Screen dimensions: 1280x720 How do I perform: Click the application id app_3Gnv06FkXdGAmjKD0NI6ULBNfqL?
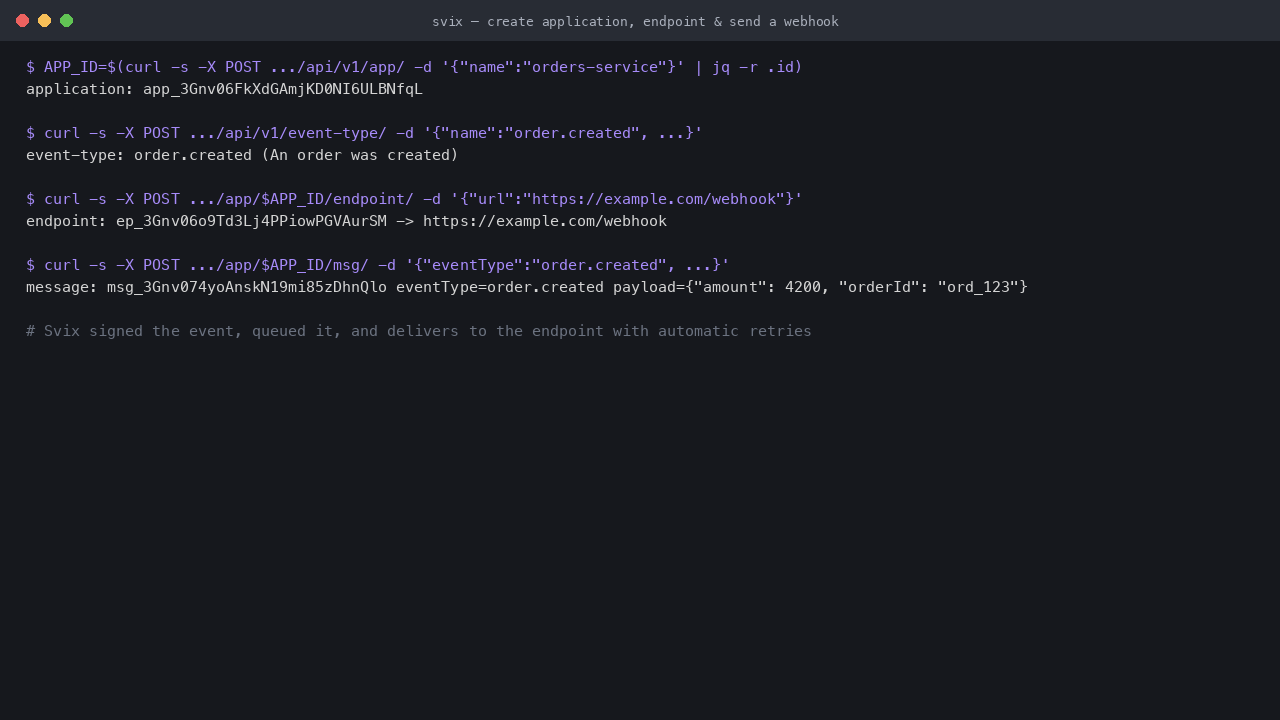click(x=283, y=89)
